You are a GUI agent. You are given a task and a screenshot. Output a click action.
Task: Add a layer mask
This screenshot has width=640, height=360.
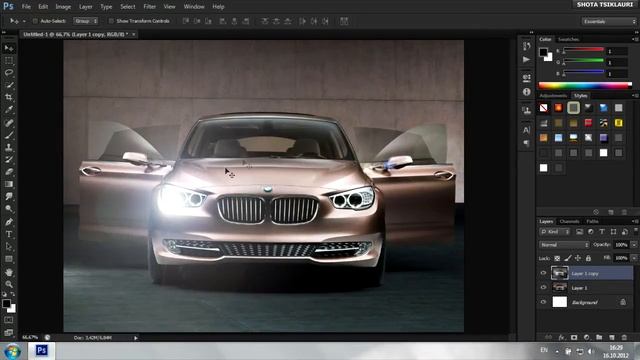[x=574, y=338]
